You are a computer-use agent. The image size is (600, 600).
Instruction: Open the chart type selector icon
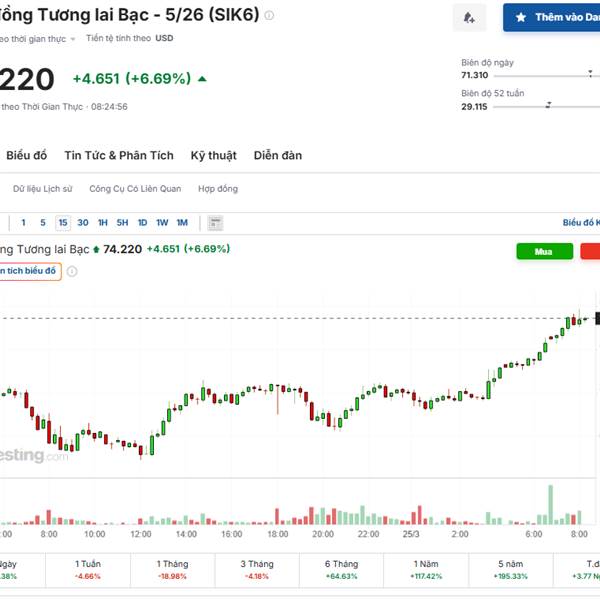click(x=215, y=223)
